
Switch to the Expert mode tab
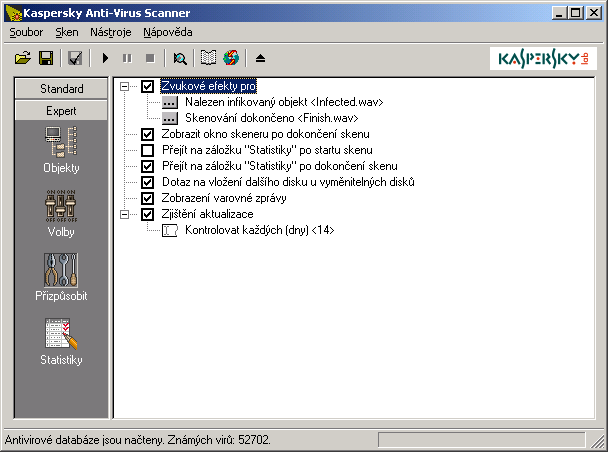61,111
